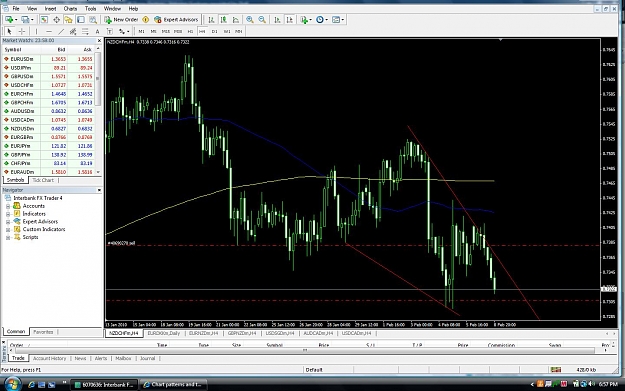625x391 pixels.
Task: Select the Fibonacci Retracement tool
Action: [x=85, y=31]
